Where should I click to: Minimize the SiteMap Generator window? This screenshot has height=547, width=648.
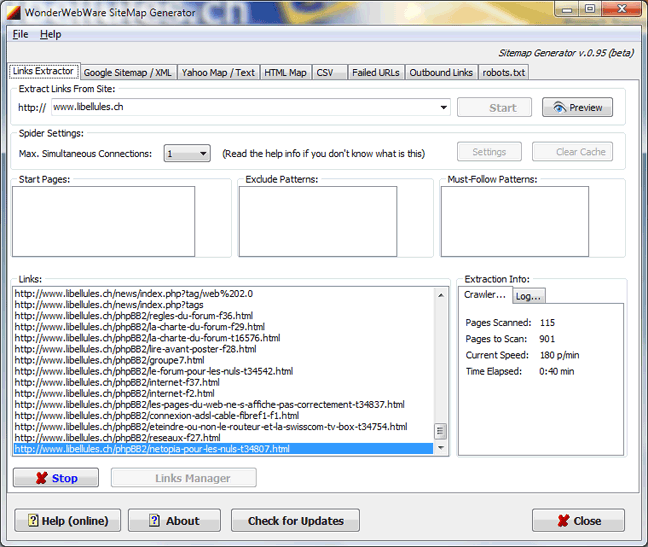(x=567, y=10)
